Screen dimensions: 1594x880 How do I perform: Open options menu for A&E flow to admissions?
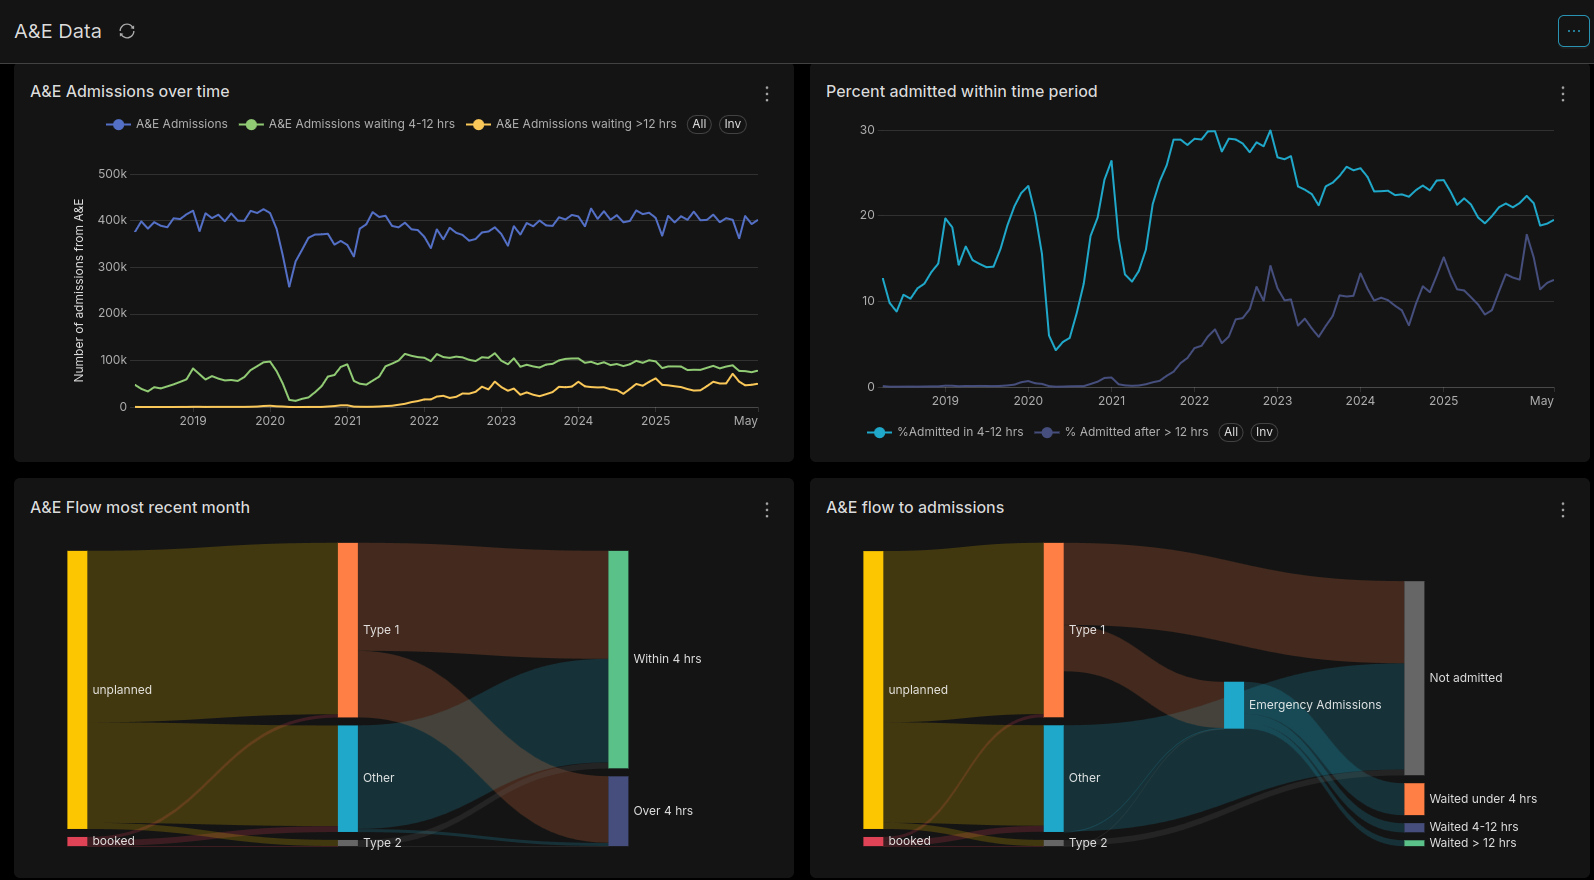(x=1563, y=509)
